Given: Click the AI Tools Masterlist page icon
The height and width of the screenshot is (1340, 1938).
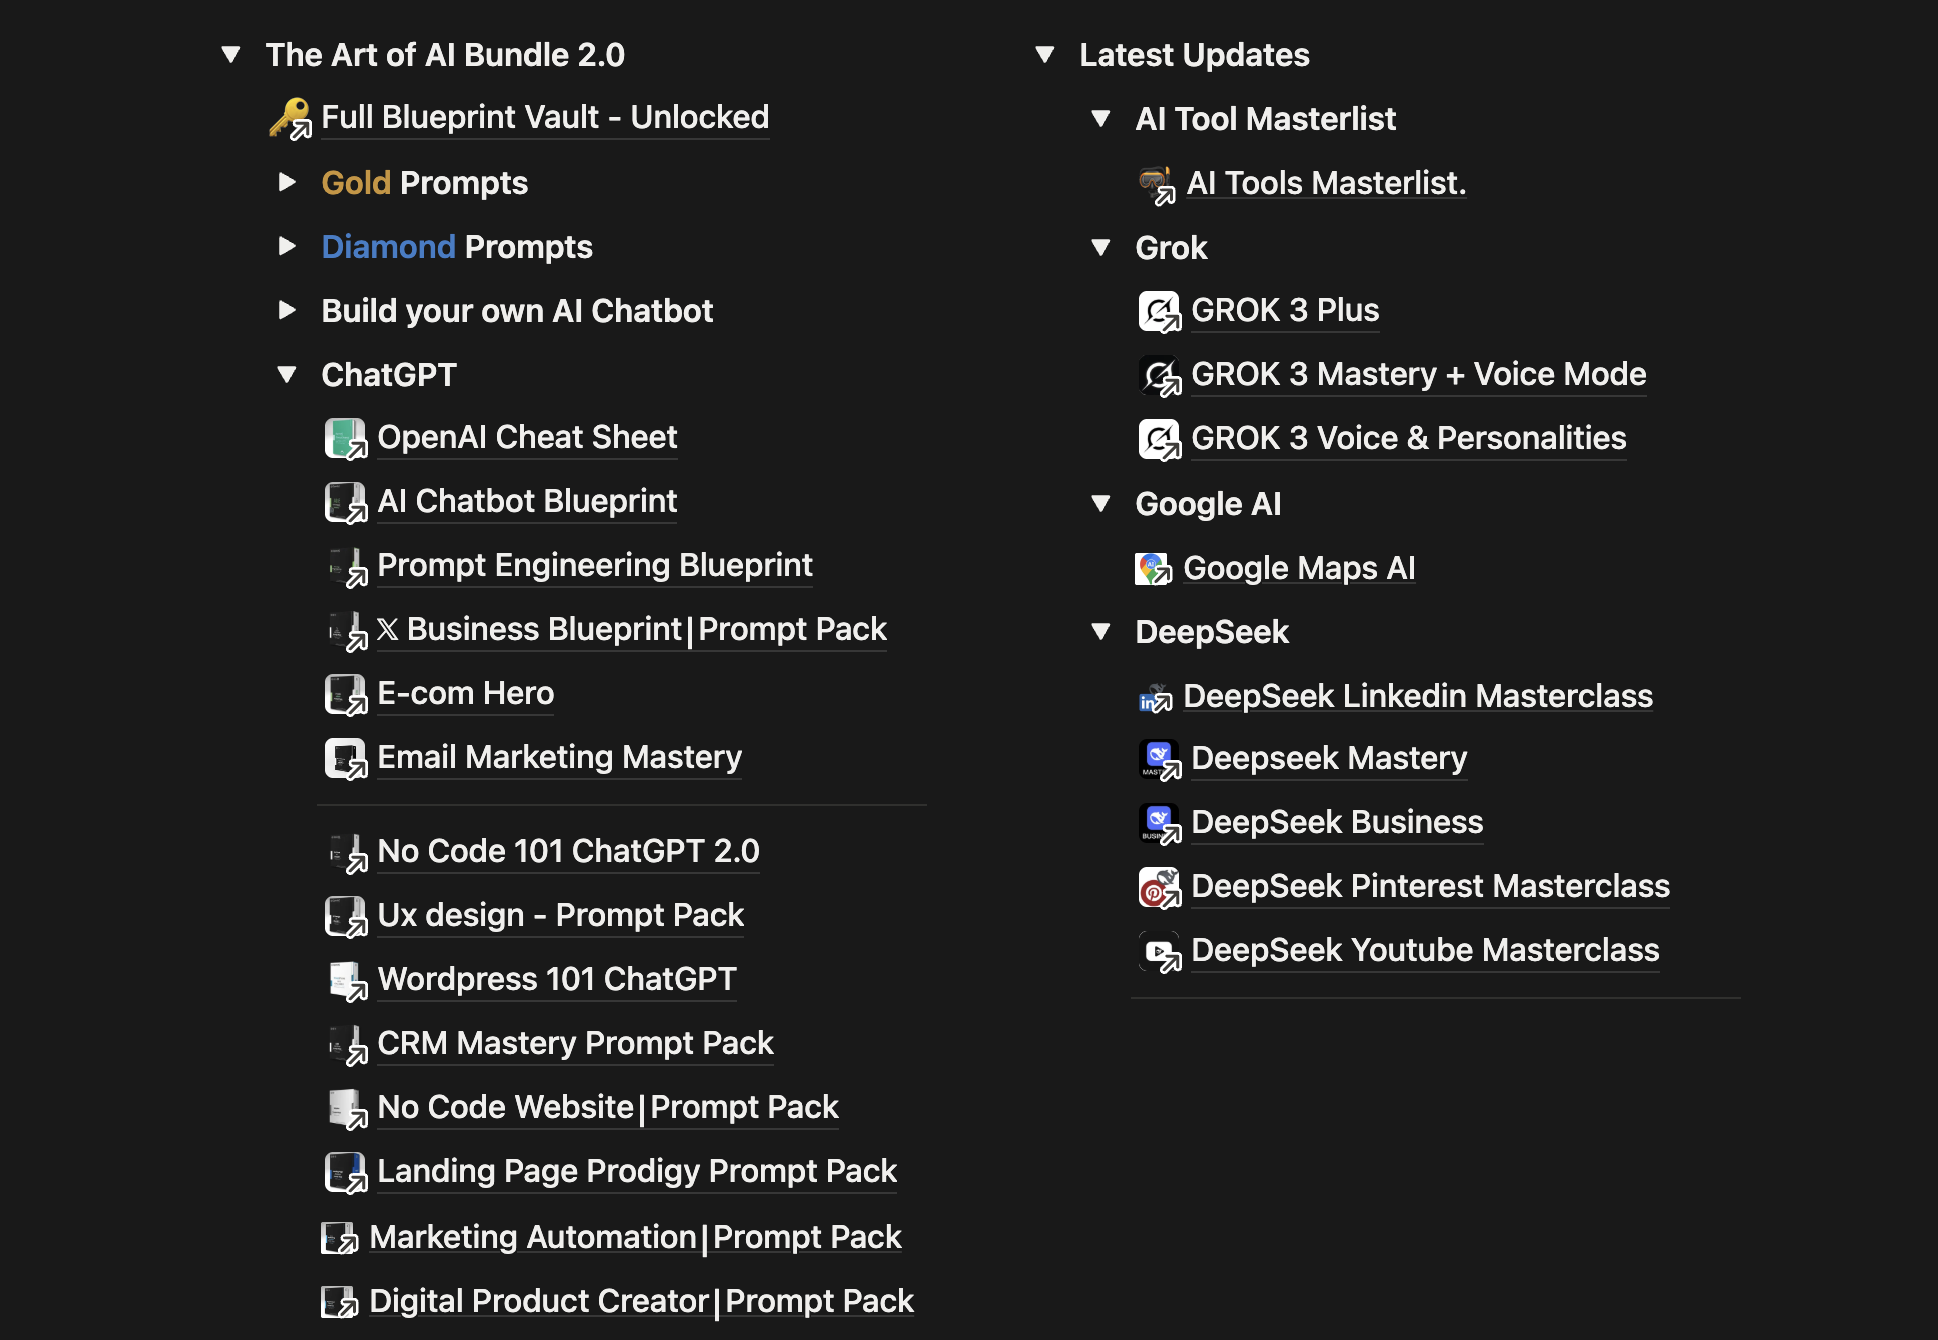Looking at the screenshot, I should 1156,184.
